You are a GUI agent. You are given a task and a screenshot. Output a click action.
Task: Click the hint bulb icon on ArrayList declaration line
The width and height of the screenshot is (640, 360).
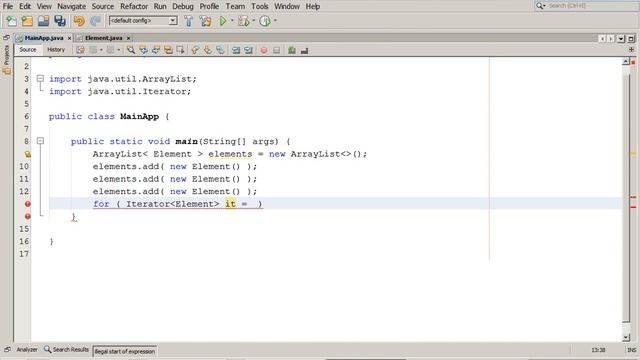click(x=27, y=154)
